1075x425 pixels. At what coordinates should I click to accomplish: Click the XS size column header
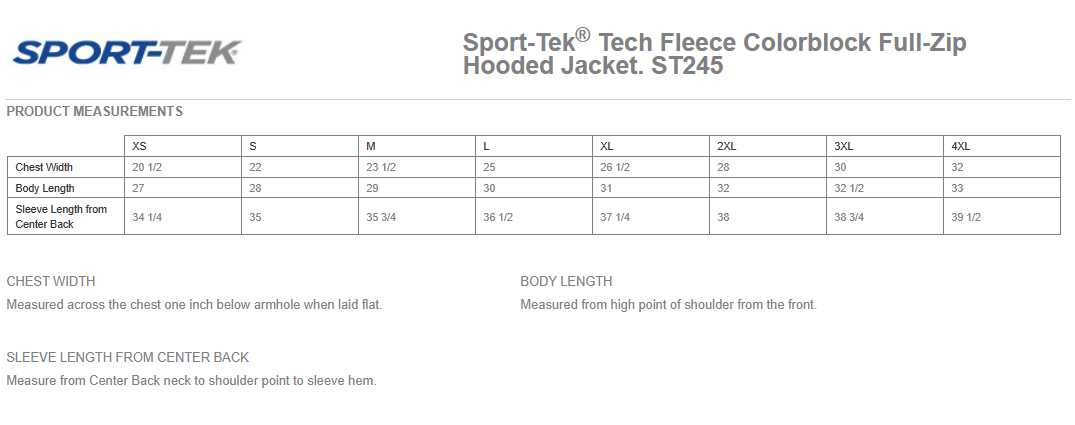pos(140,146)
